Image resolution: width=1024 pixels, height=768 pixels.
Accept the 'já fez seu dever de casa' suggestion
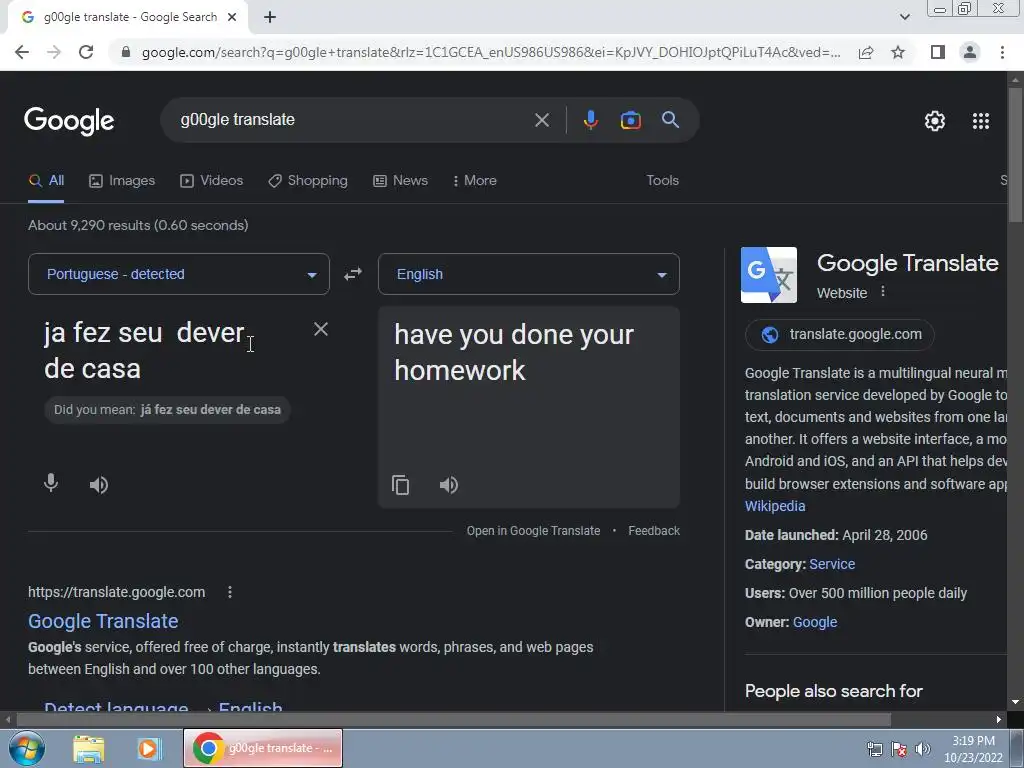coord(168,410)
